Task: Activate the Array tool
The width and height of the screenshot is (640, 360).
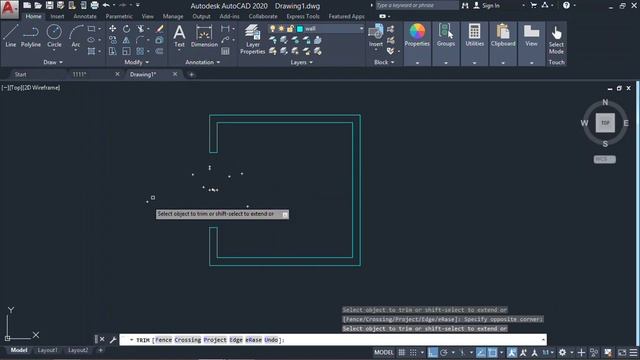Action: (140, 51)
